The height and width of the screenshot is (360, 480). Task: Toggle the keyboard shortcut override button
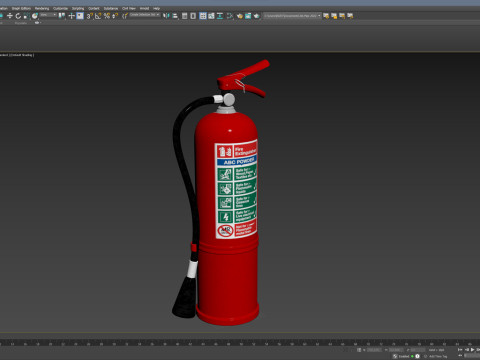click(x=80, y=16)
